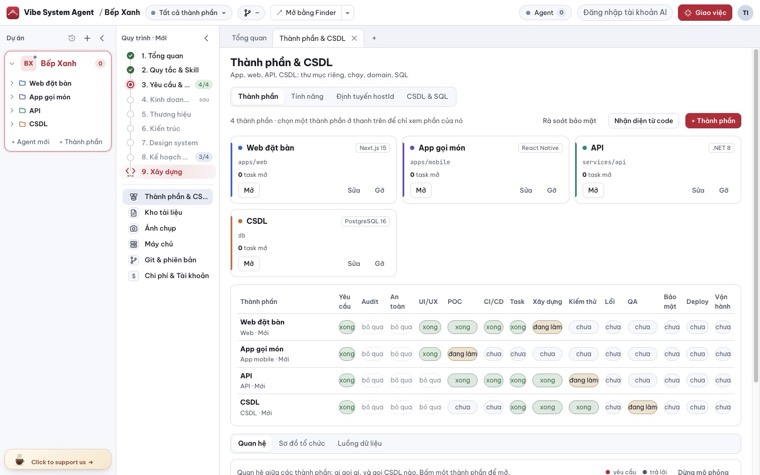Open Máy chủ server icon
The width and height of the screenshot is (760, 475).
[133, 244]
